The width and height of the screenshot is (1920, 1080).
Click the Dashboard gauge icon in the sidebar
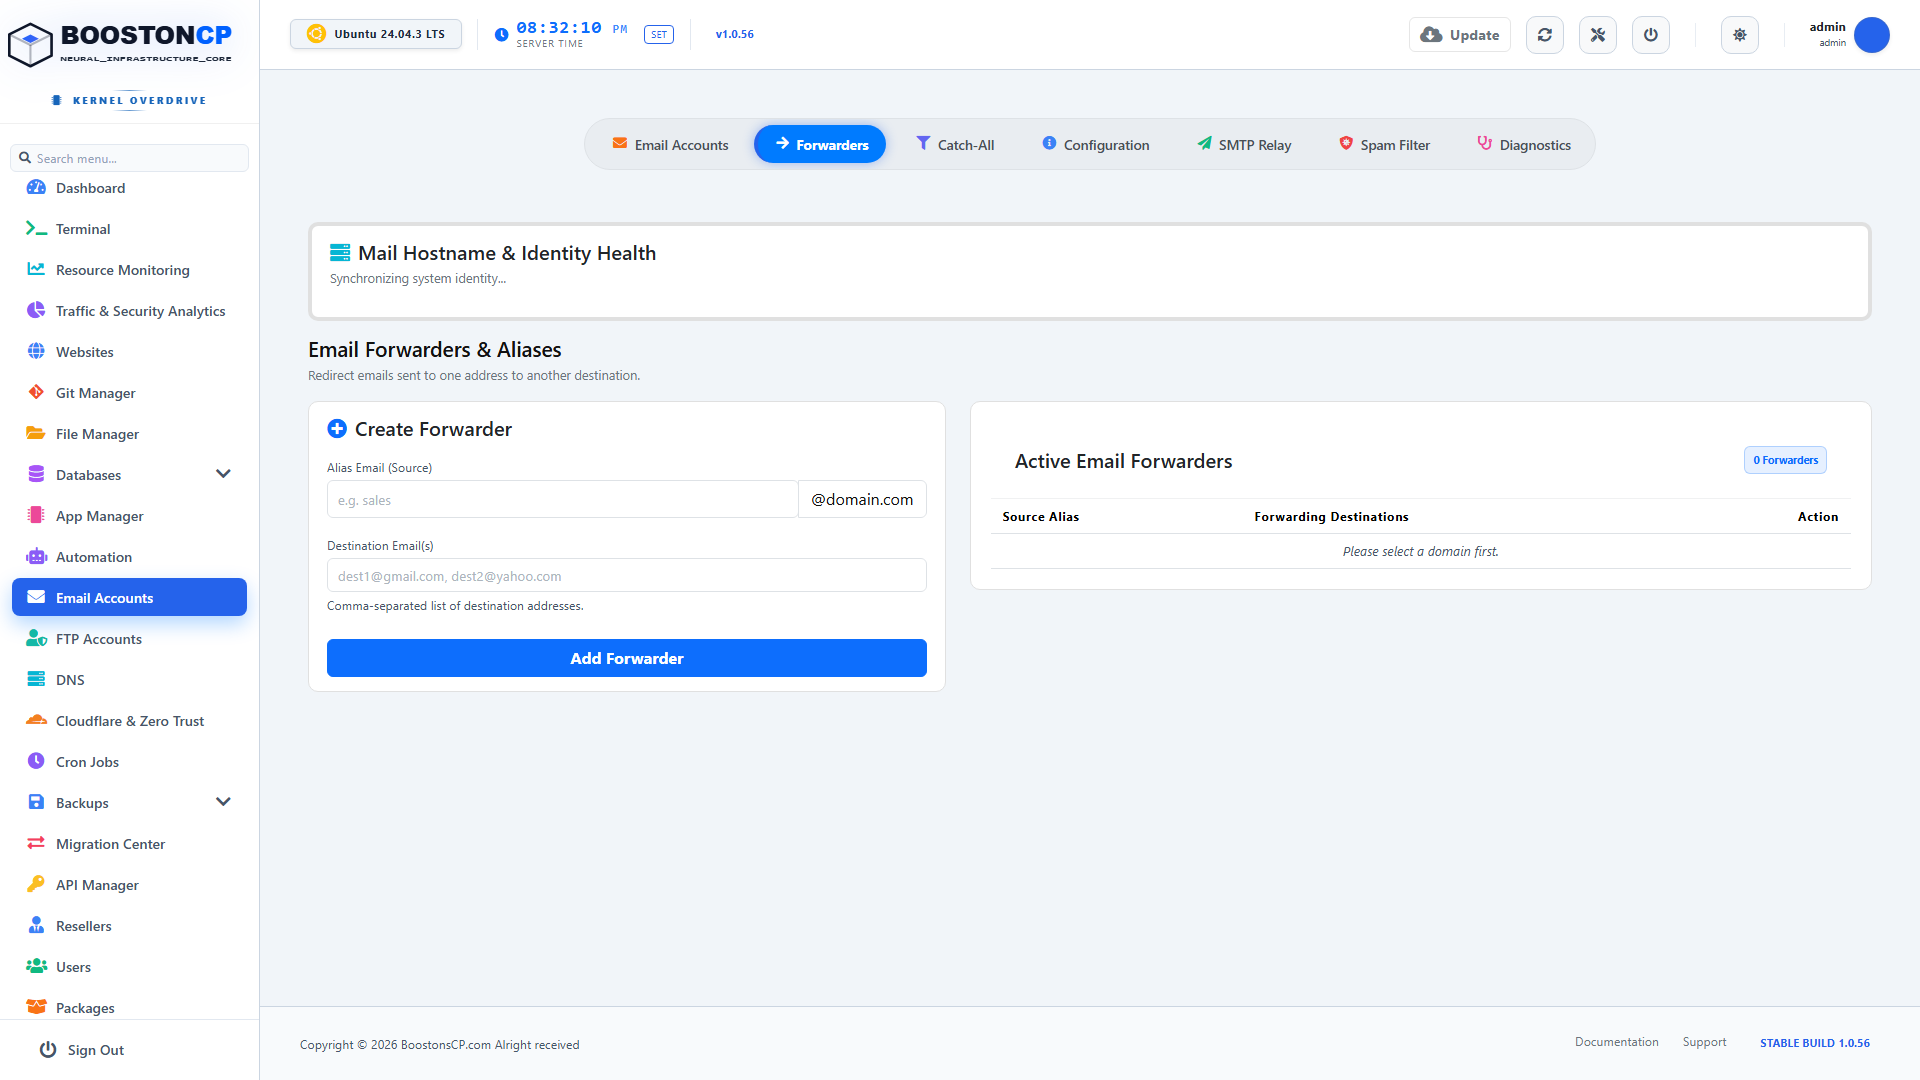[36, 187]
